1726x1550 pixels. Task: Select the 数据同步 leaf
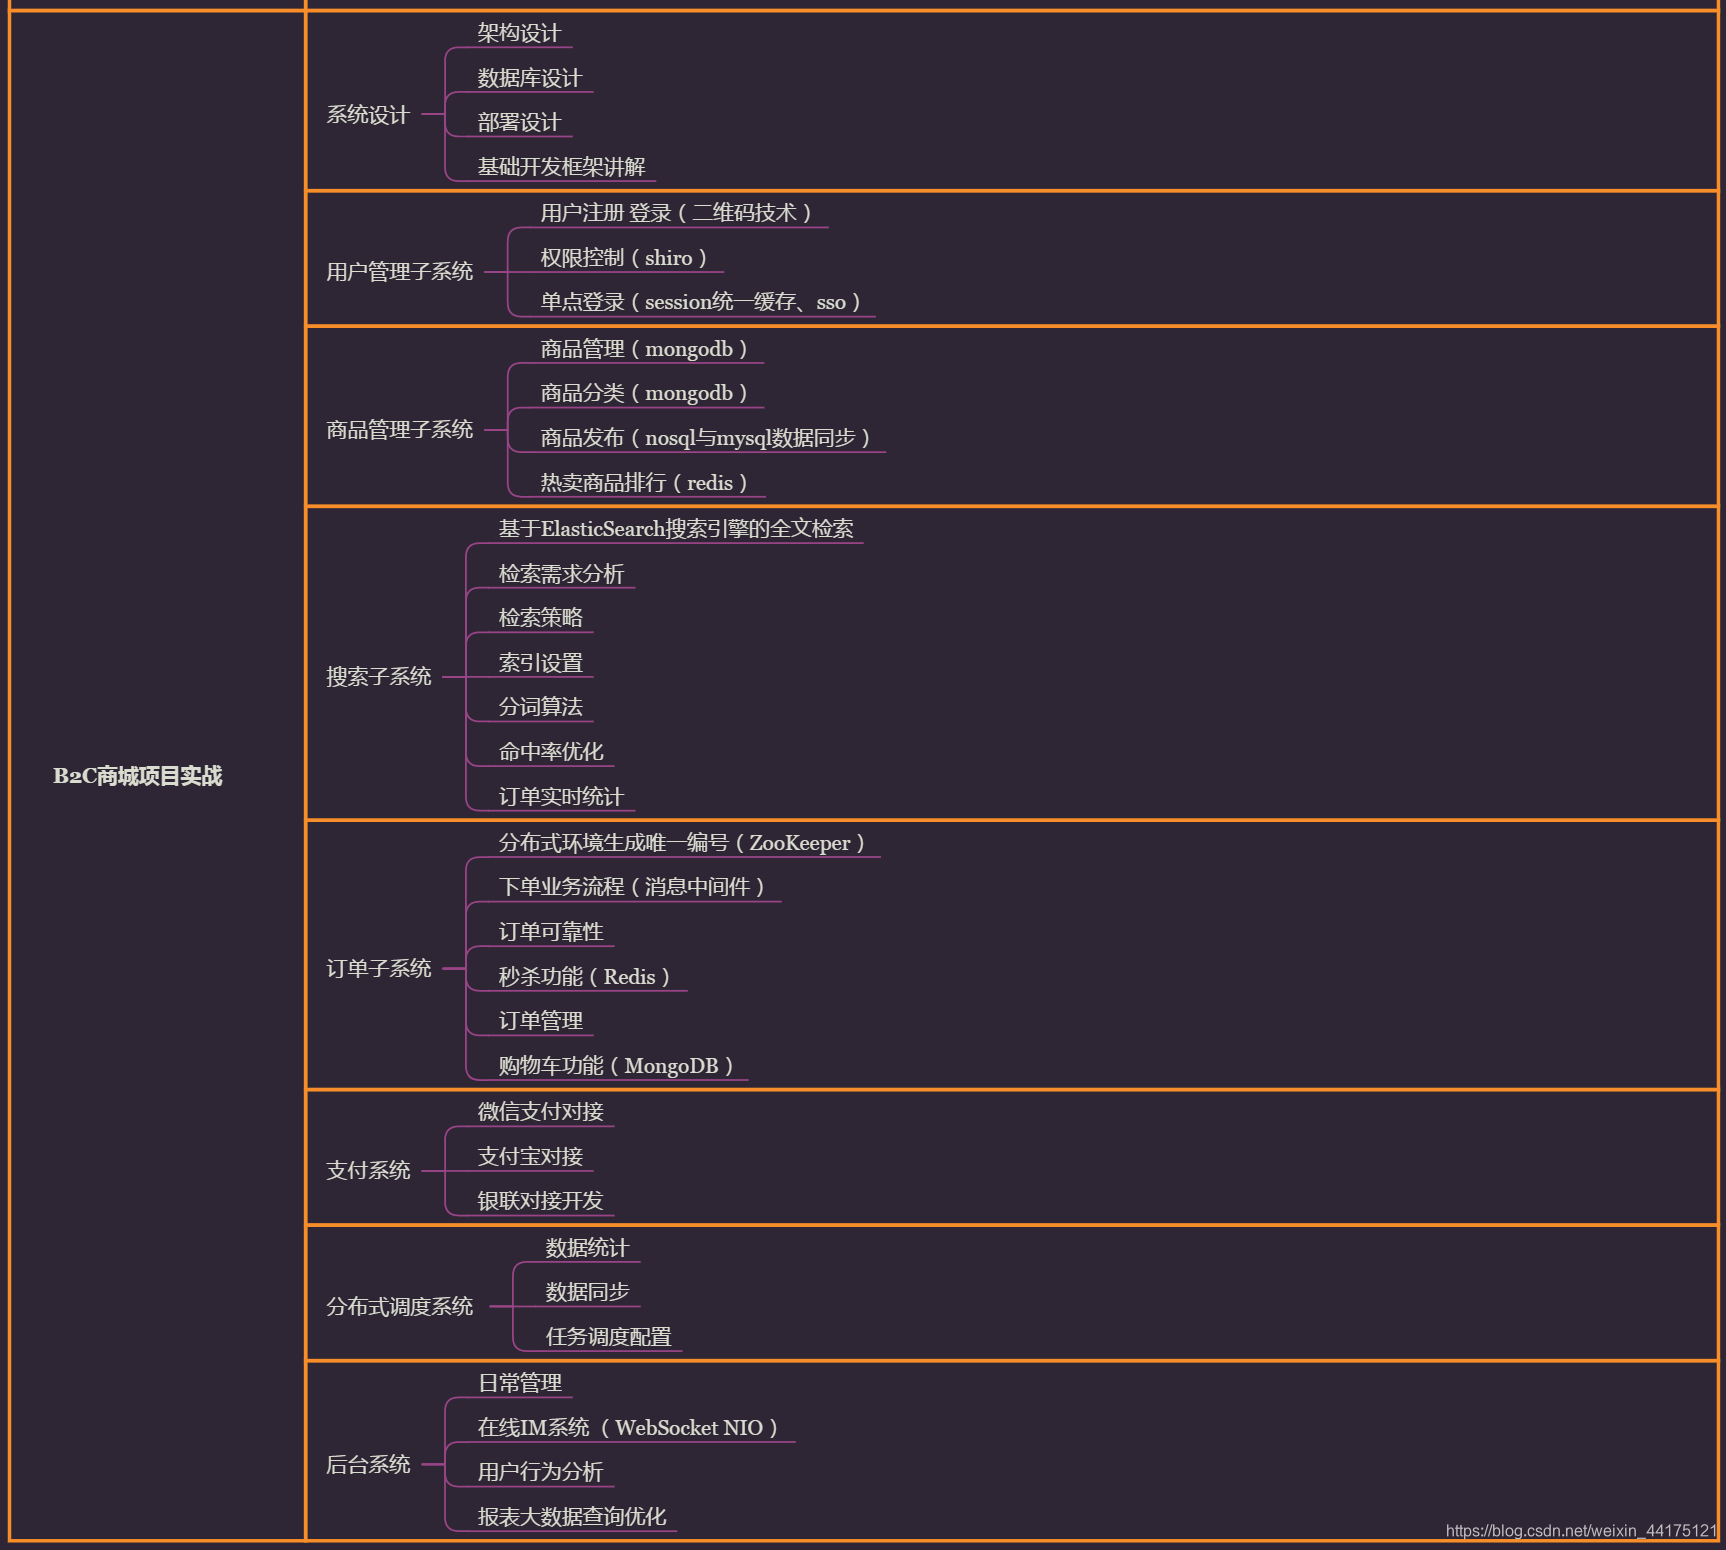tap(587, 1292)
